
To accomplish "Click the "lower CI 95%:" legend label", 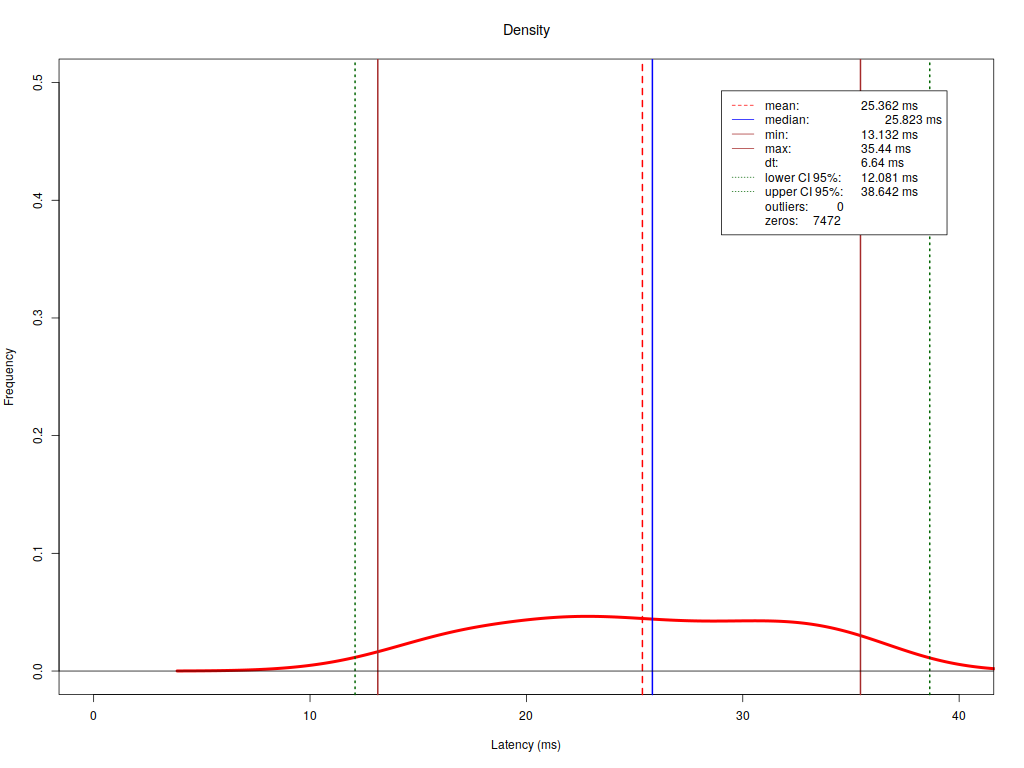I will click(x=803, y=178).
